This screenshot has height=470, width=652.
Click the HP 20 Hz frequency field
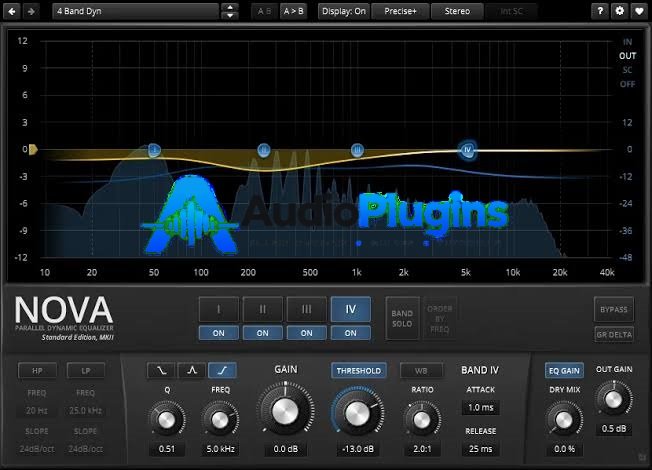[x=37, y=411]
